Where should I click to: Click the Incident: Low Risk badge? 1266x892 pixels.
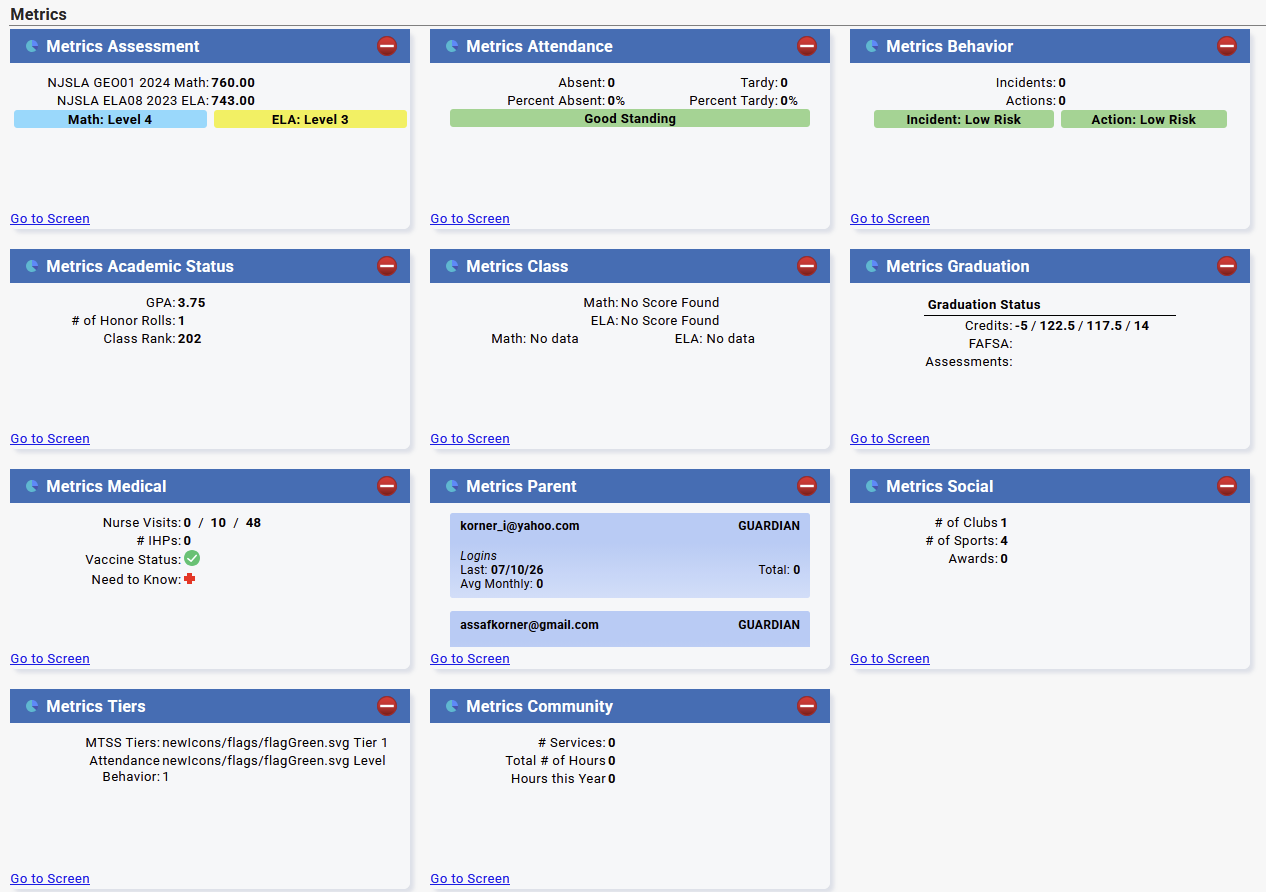(x=964, y=119)
